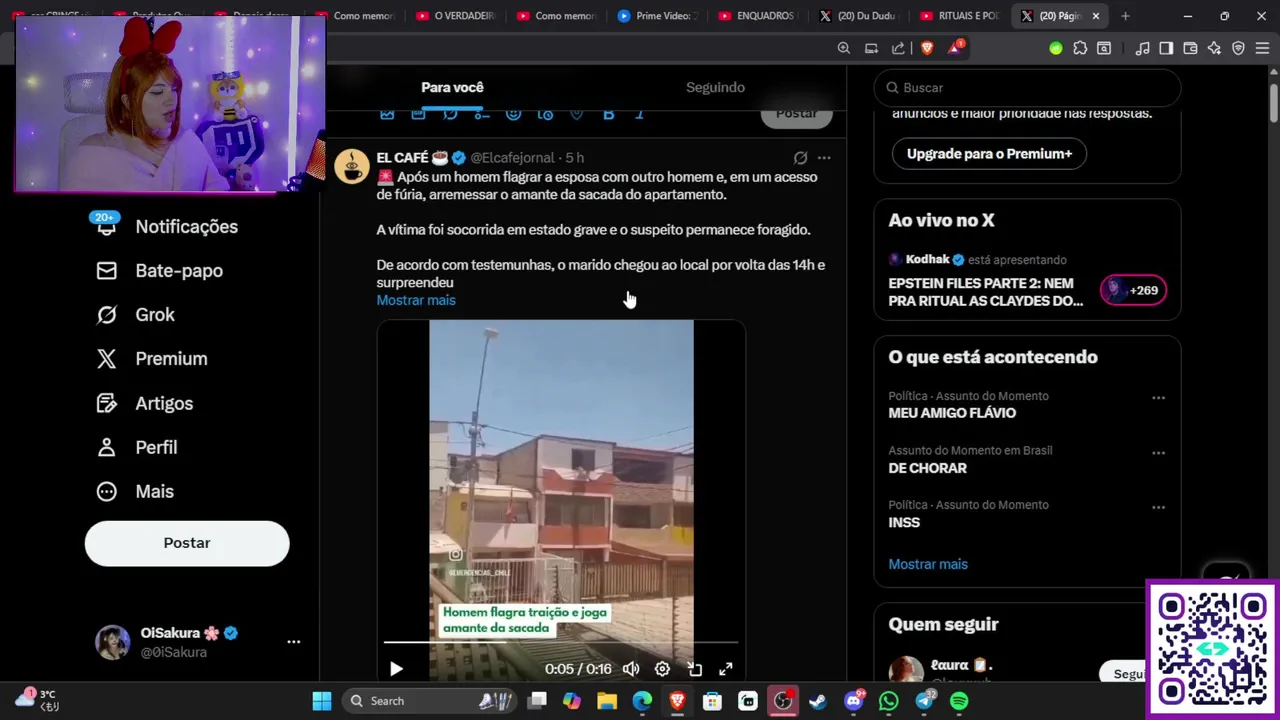The height and width of the screenshot is (720, 1280).
Task: Open options for INSS trend
Action: 1158,507
